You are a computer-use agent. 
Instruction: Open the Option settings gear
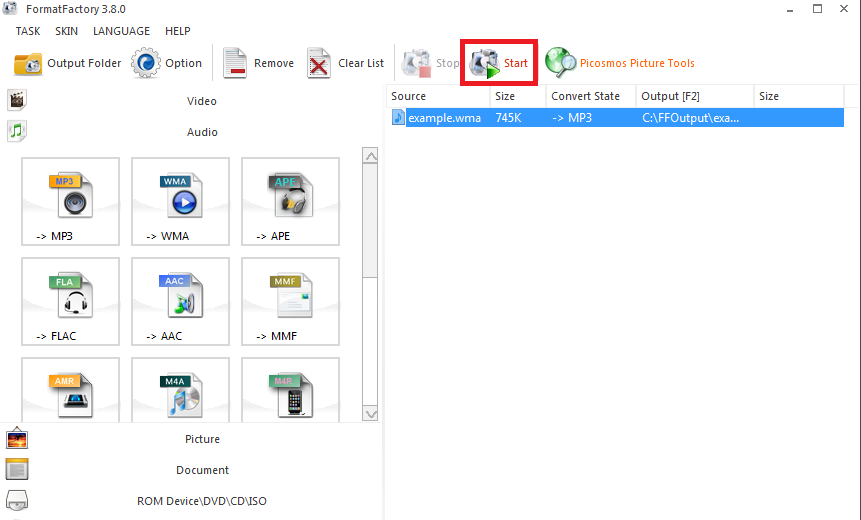click(x=167, y=64)
